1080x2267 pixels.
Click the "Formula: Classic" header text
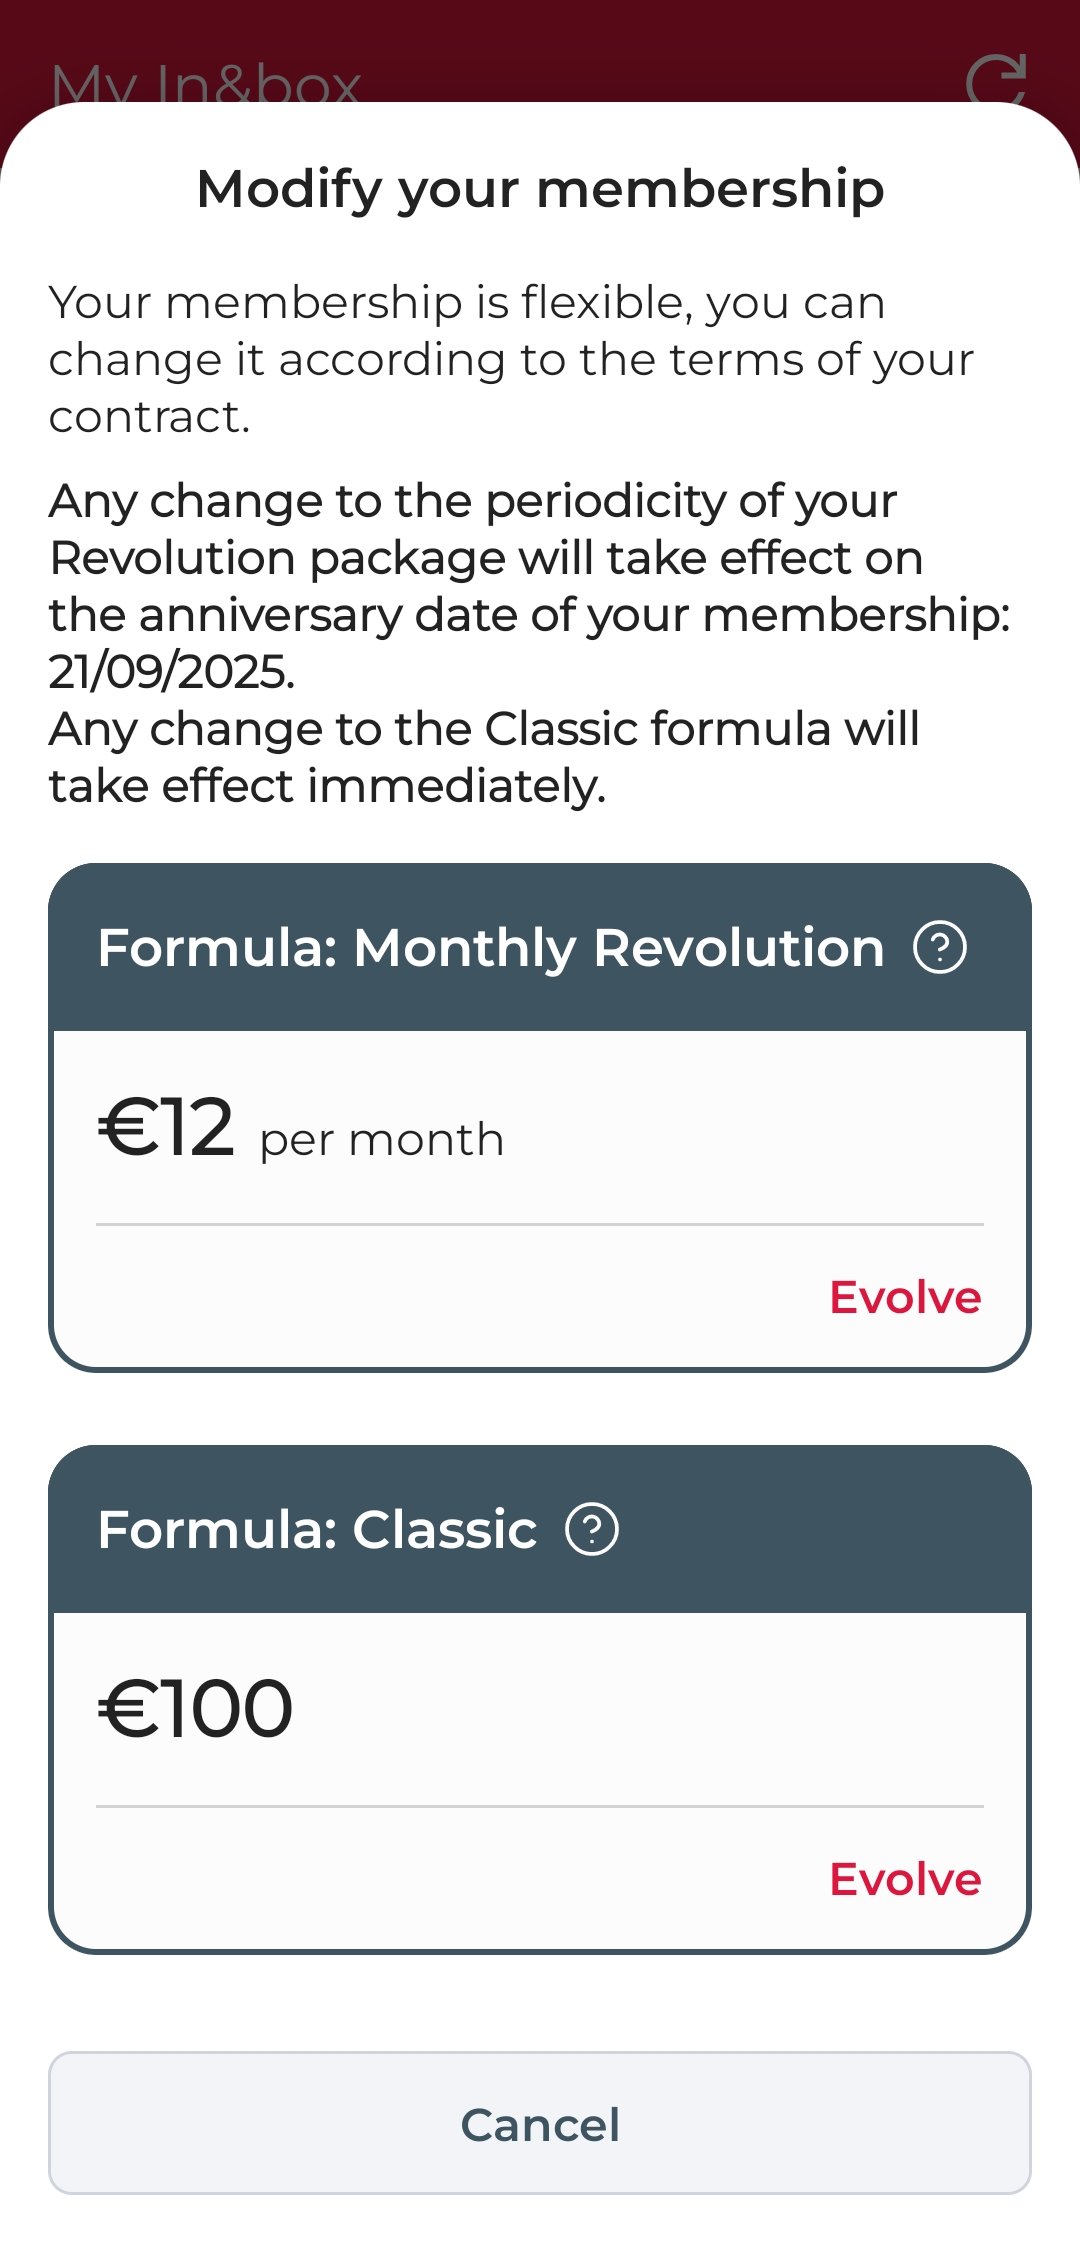click(x=317, y=1529)
